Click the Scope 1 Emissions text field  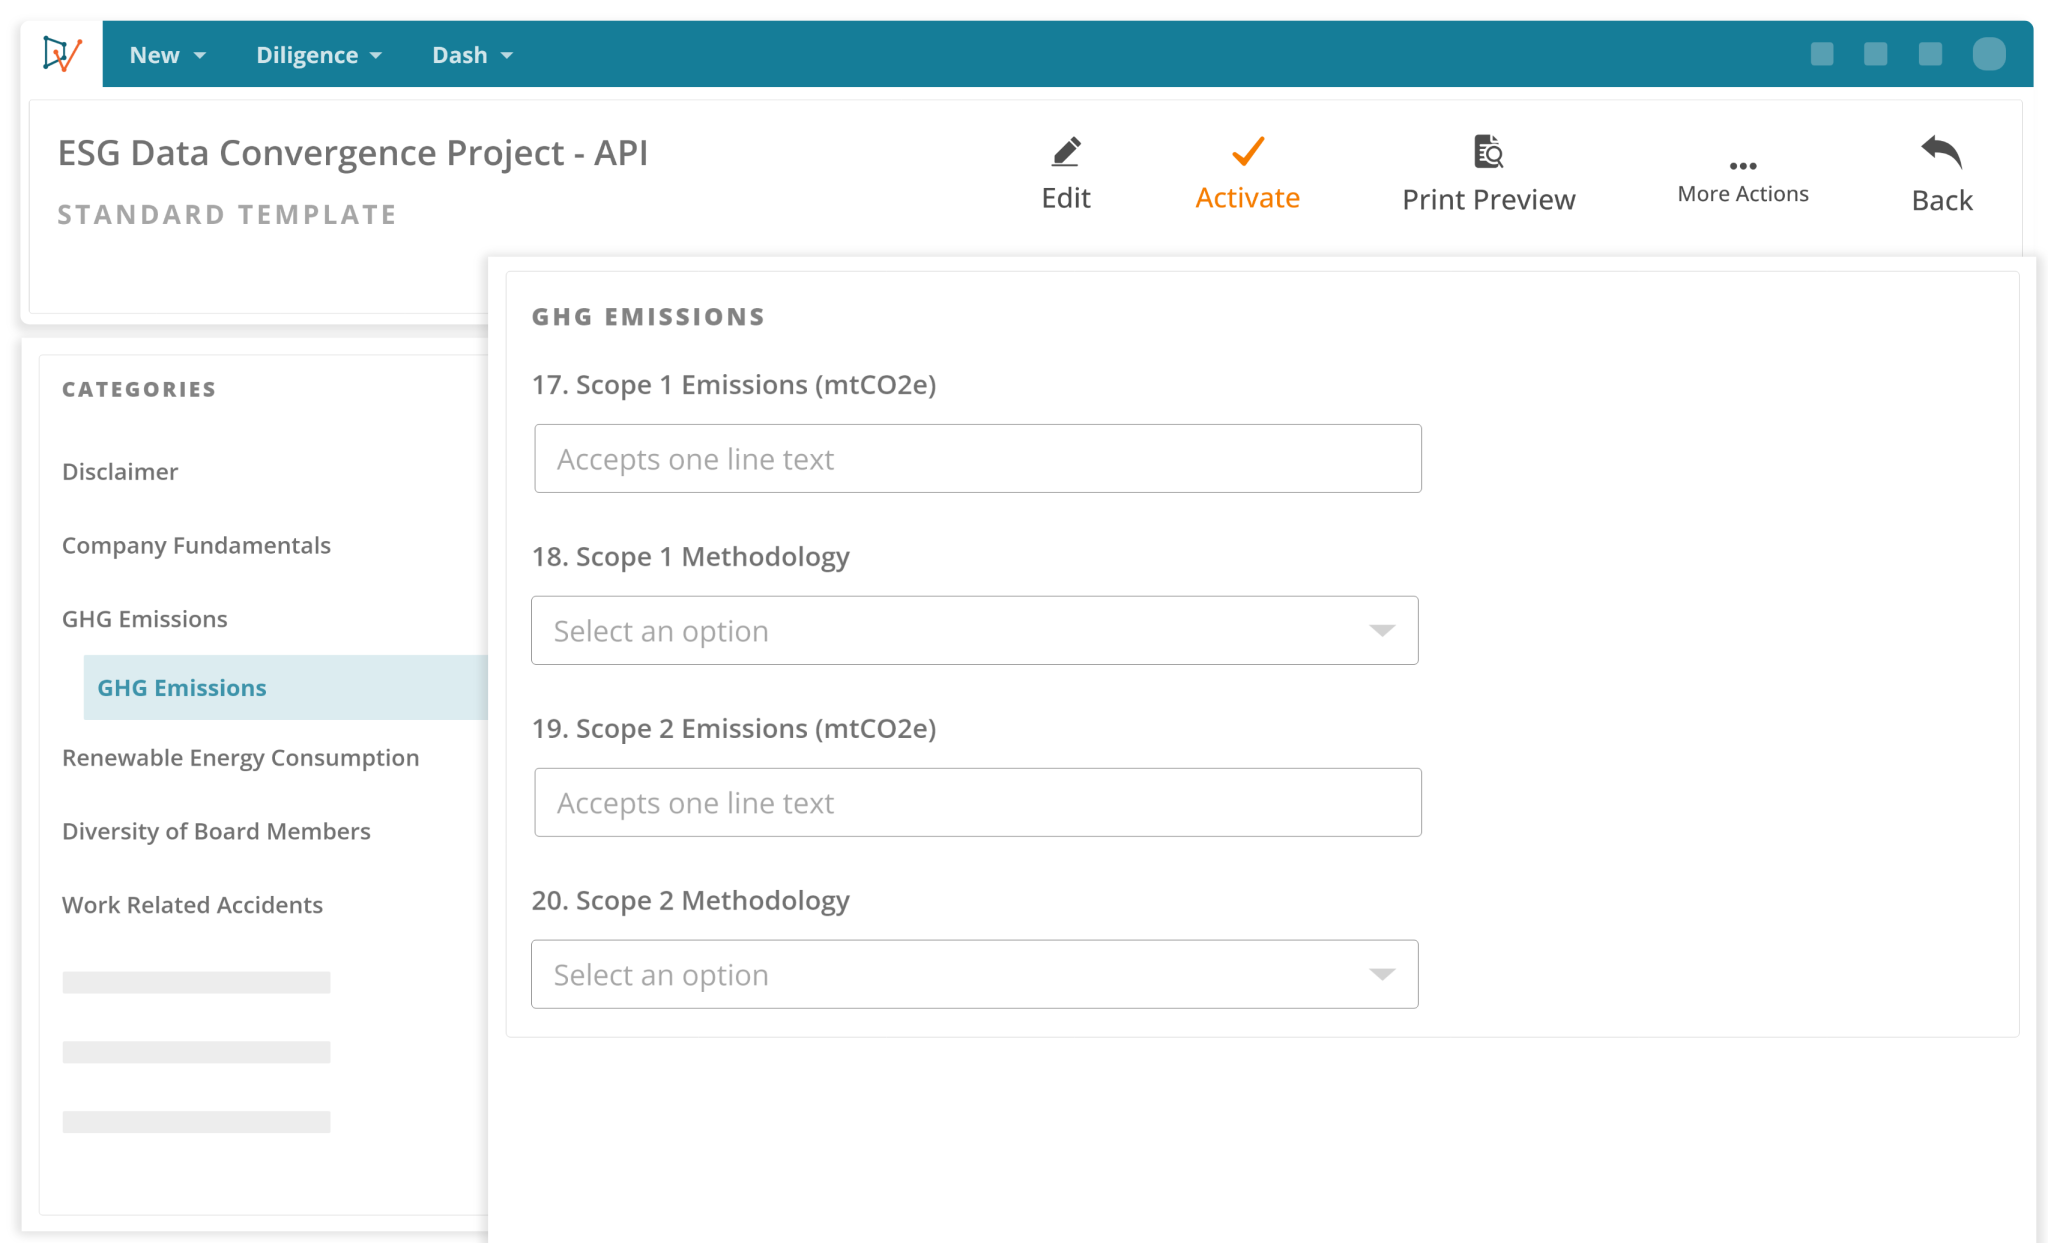tap(977, 458)
